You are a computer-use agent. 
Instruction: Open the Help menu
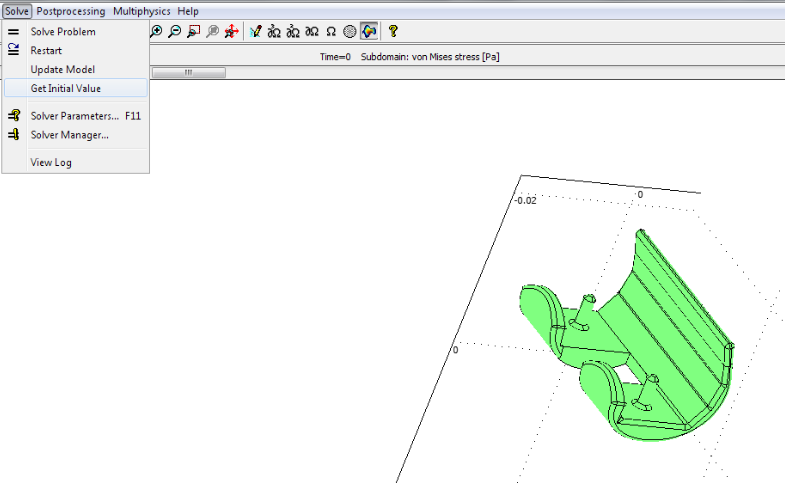tap(188, 11)
